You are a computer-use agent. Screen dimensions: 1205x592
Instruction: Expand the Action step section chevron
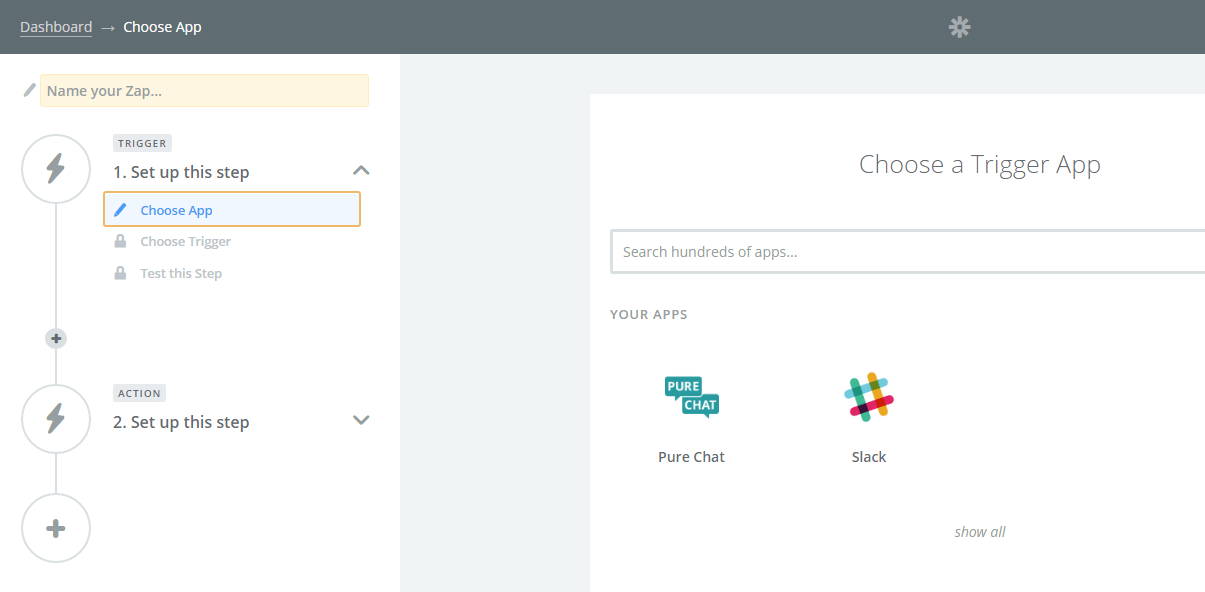[x=361, y=420]
